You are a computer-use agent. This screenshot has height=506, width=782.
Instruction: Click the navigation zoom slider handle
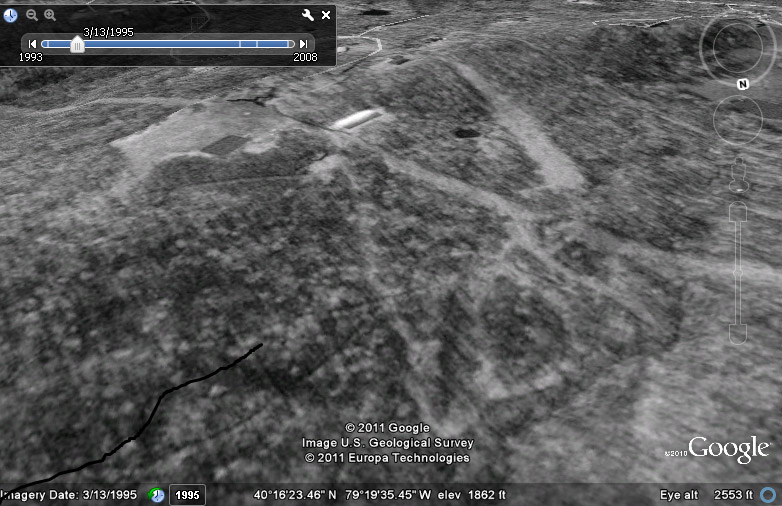tap(738, 273)
